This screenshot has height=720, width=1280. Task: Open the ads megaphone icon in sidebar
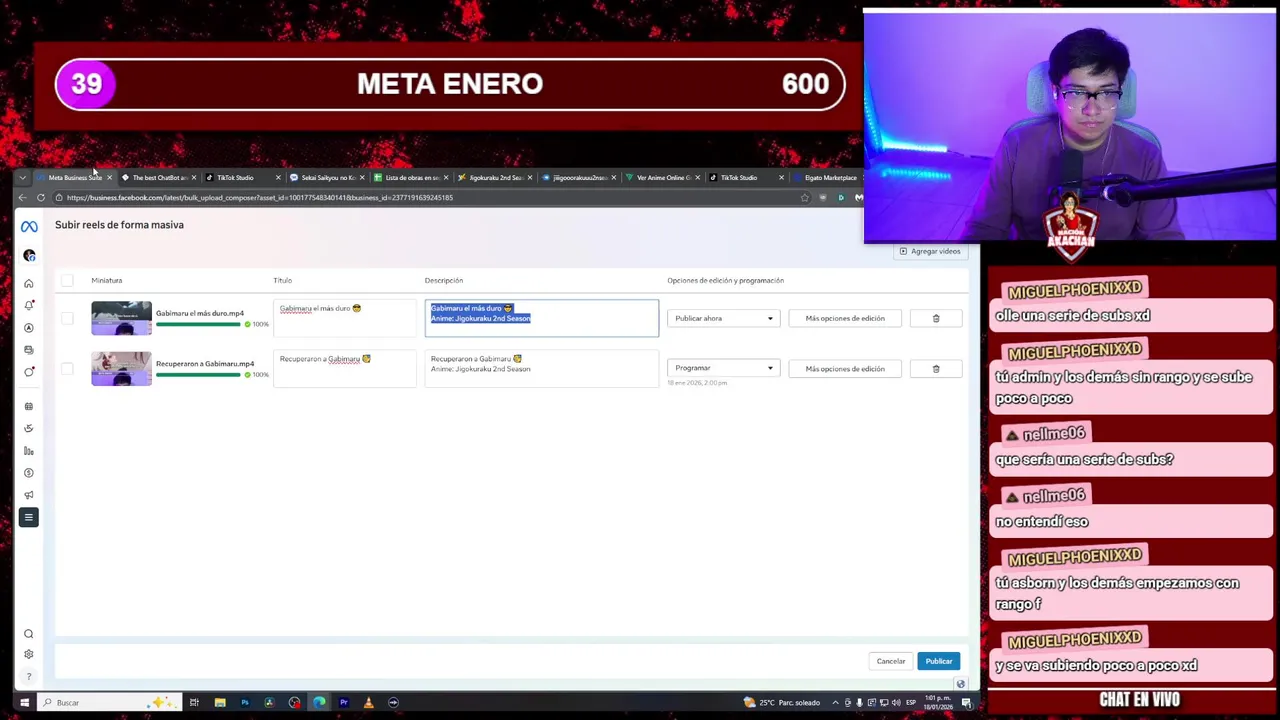tap(29, 494)
